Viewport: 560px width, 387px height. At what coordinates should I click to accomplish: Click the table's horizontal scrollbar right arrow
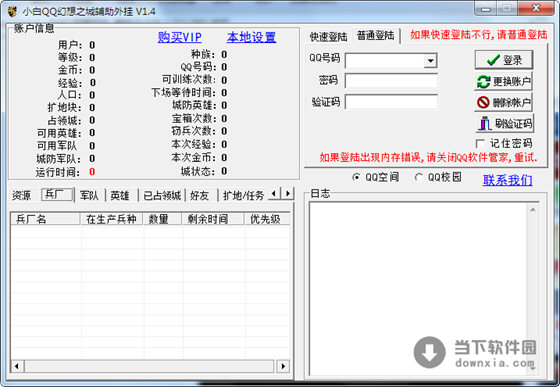coord(283,366)
